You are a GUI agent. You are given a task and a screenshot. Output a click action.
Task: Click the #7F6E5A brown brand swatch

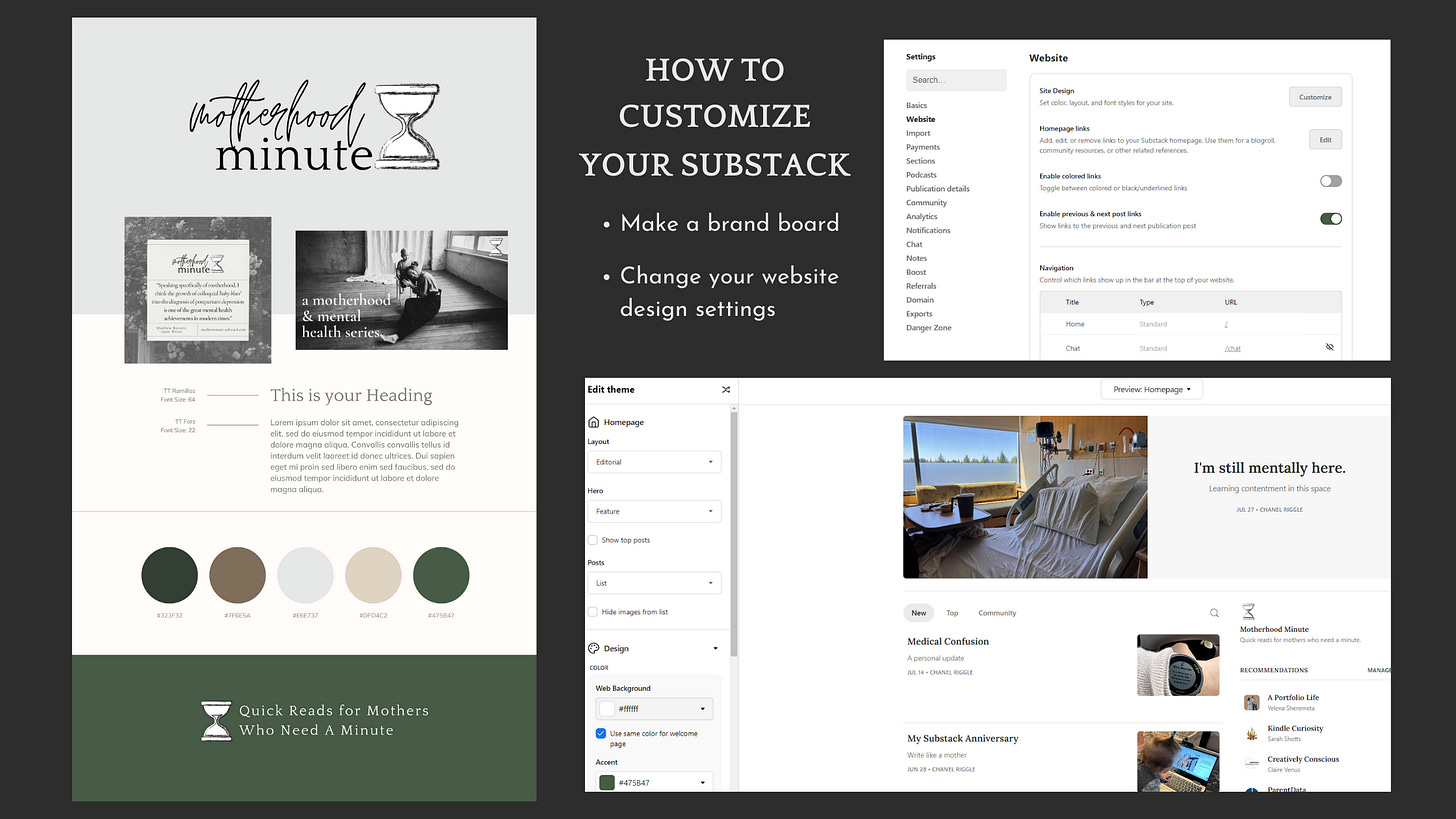pyautogui.click(x=237, y=575)
